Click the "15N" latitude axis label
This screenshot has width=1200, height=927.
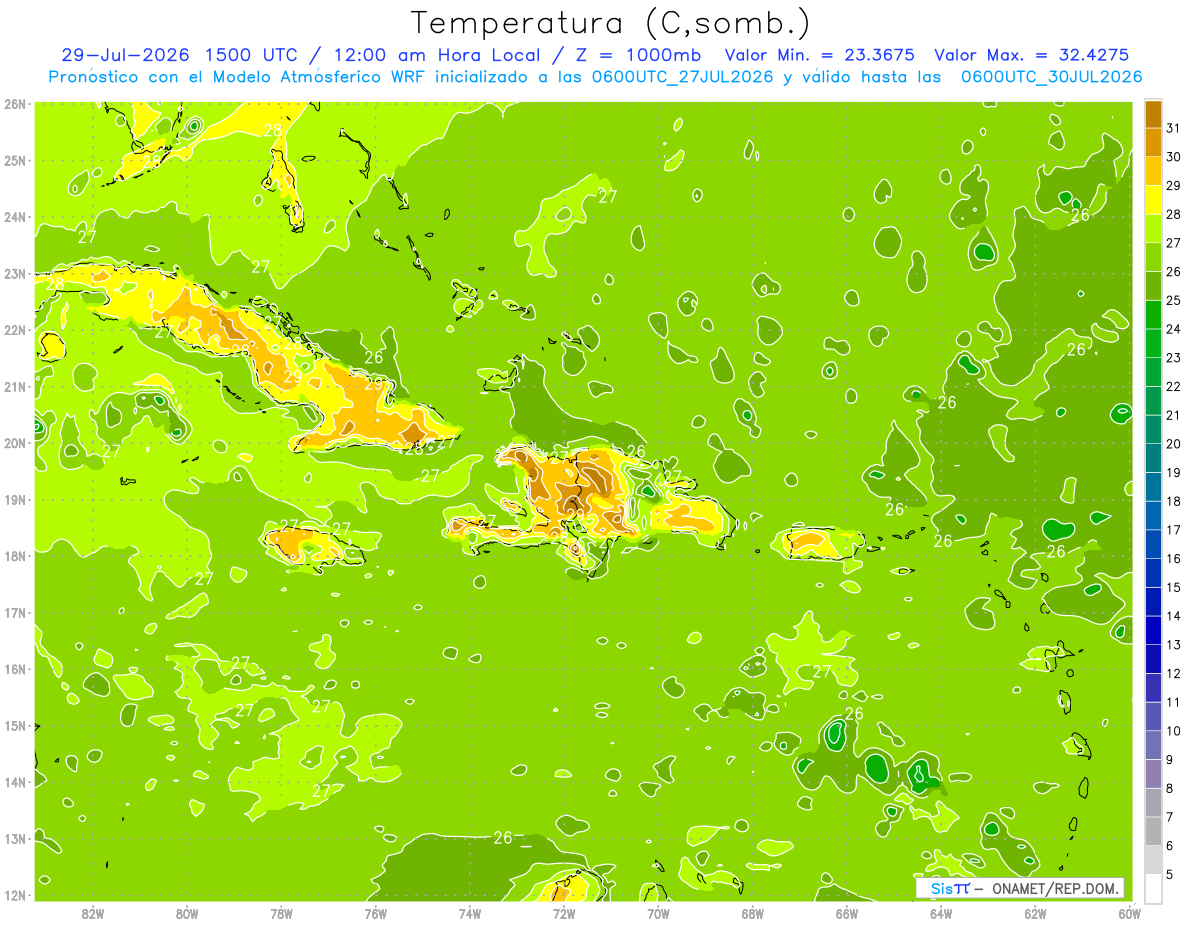(14, 725)
